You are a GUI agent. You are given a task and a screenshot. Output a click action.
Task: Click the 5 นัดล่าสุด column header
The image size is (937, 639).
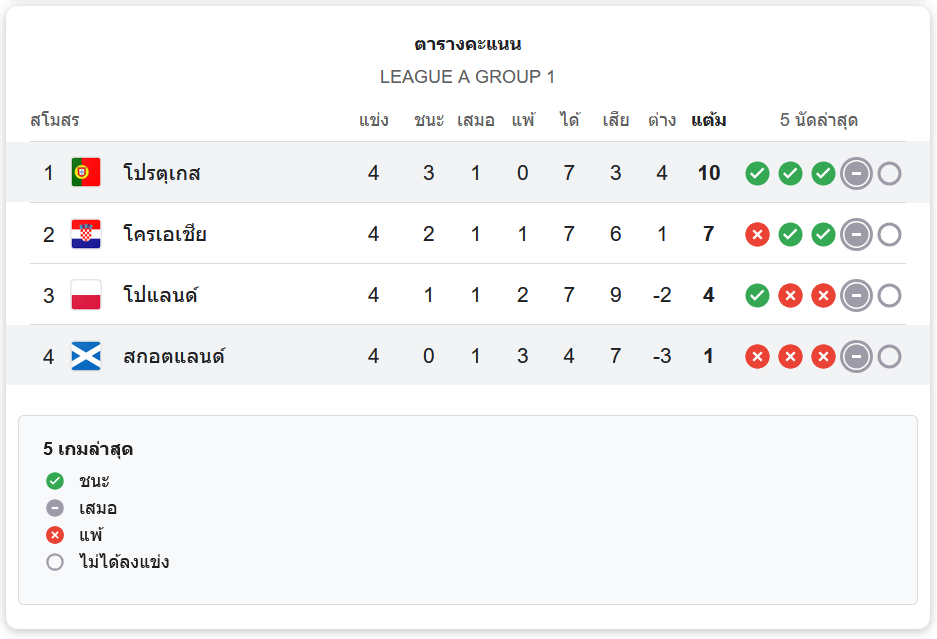[x=818, y=121]
